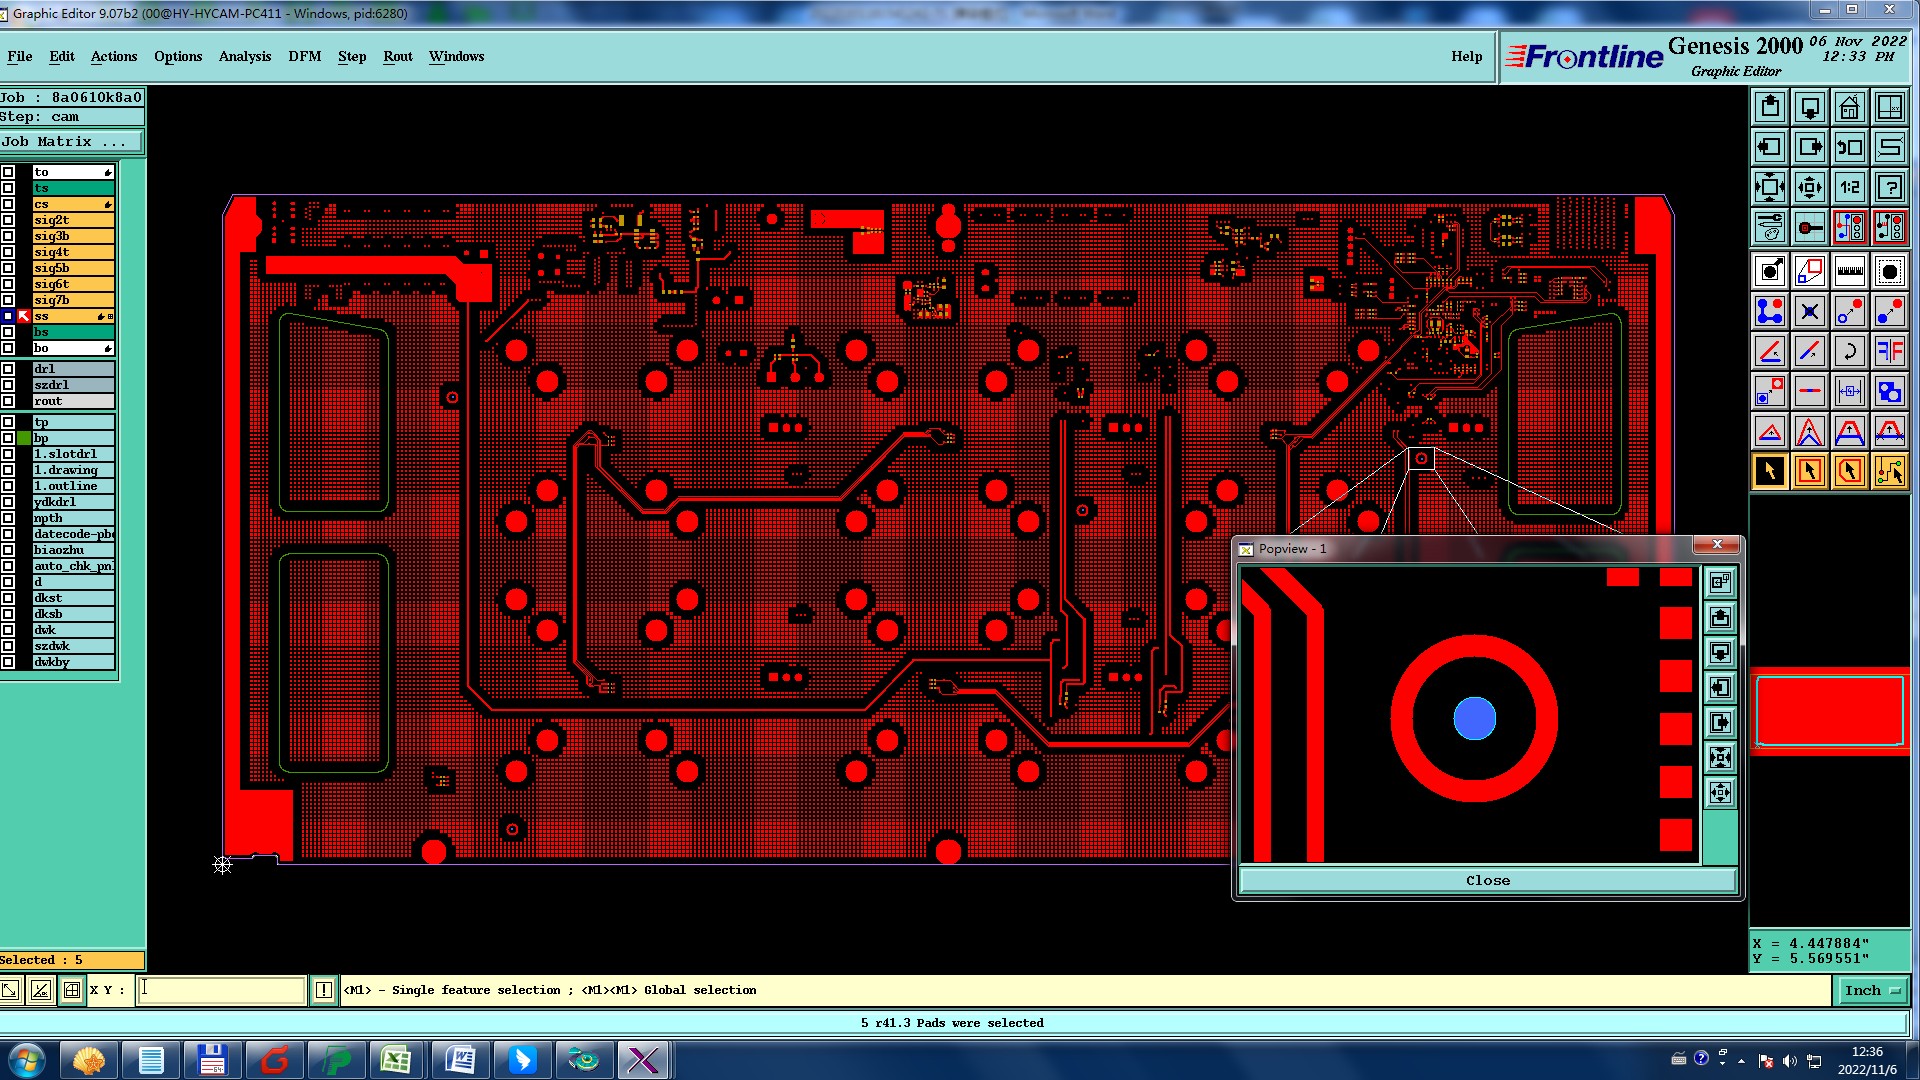Select the black single-arrow selection tool
1920x1080 pixels.
click(x=1770, y=471)
